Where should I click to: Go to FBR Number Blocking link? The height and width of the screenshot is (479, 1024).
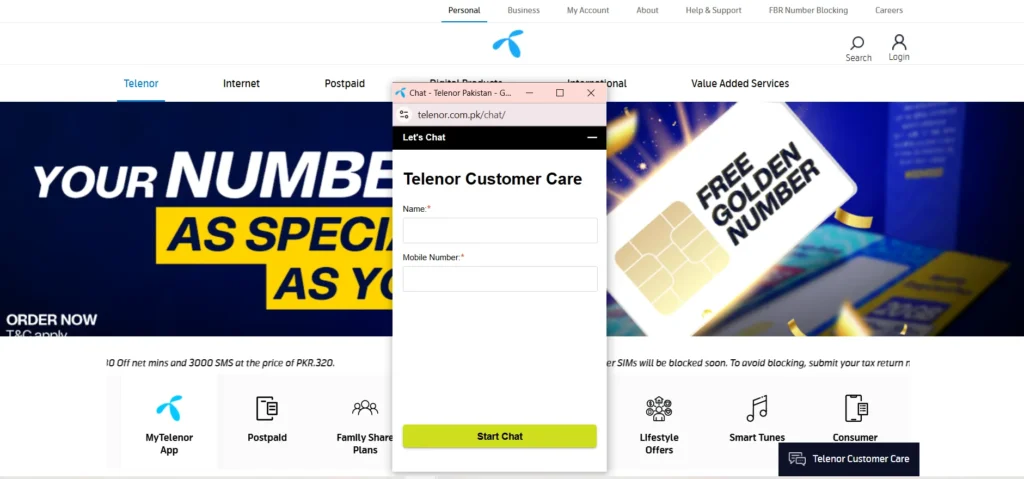coord(808,10)
